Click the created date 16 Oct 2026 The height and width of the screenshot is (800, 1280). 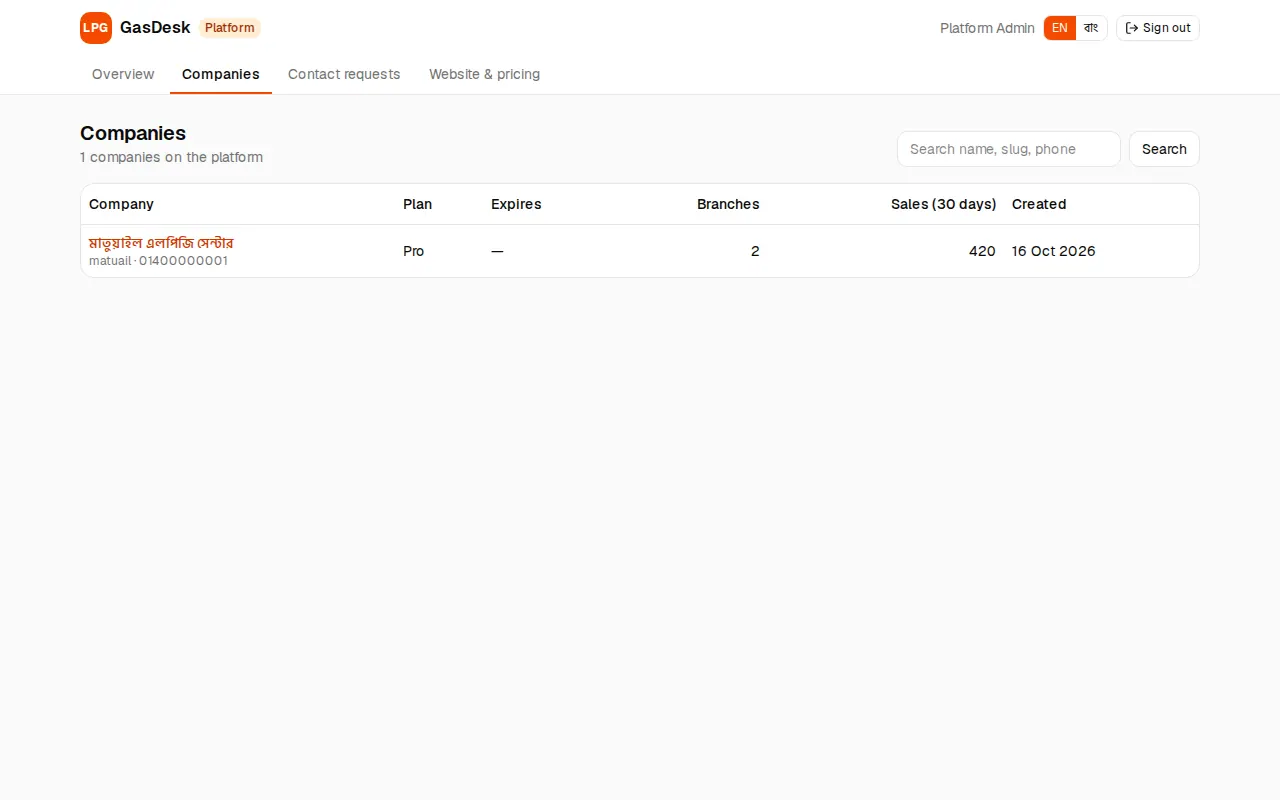pos(1054,251)
